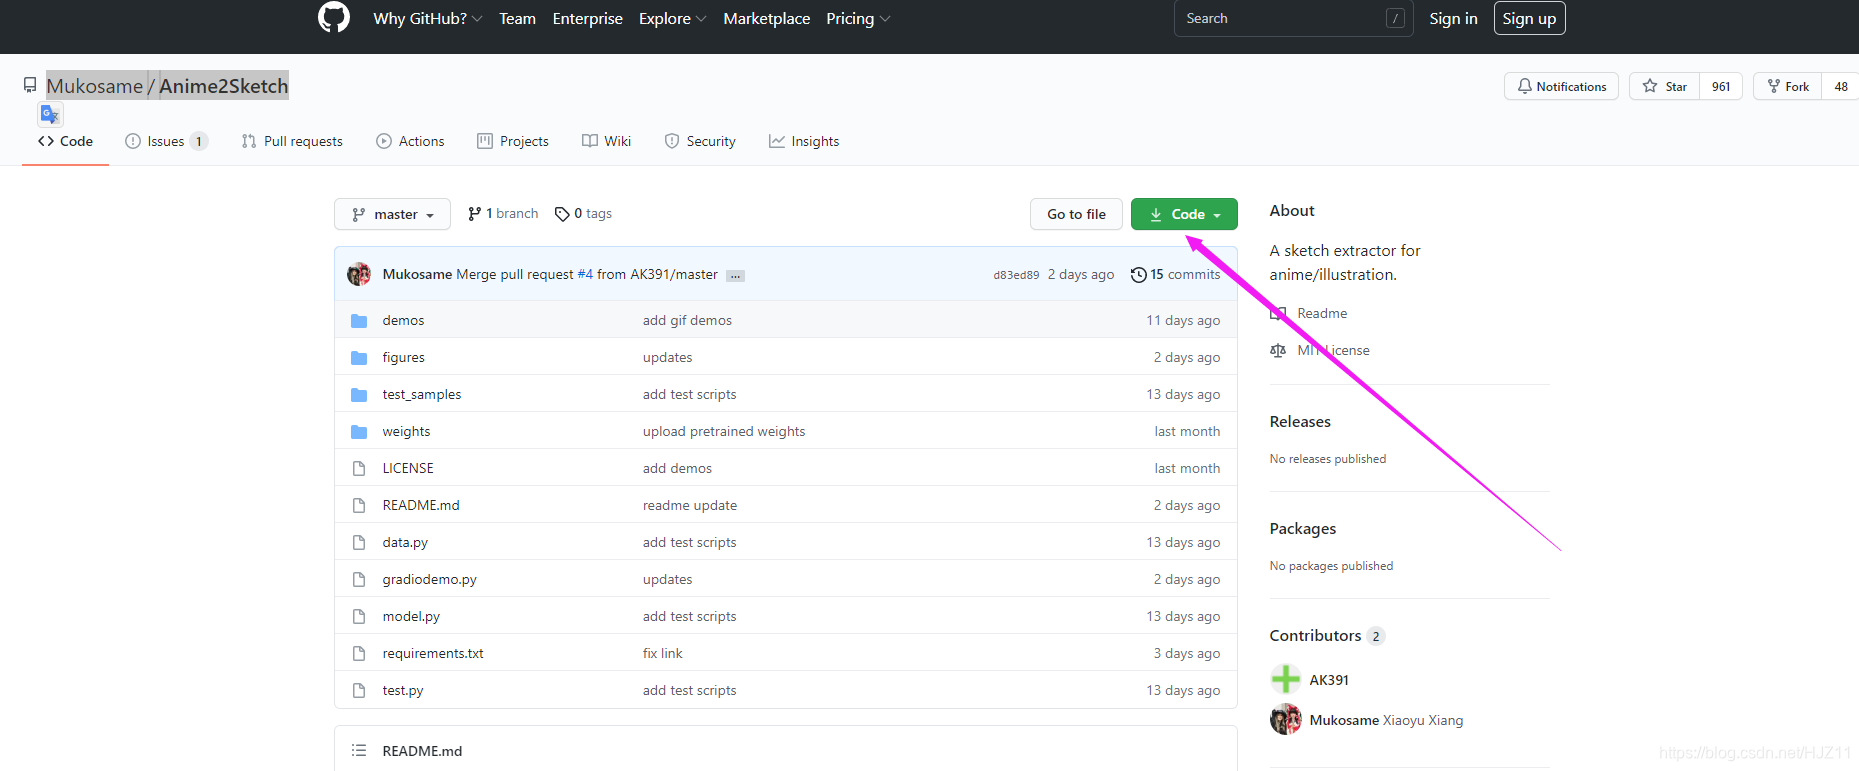Open the master branch dropdown
Viewport: 1859px width, 771px height.
(392, 214)
